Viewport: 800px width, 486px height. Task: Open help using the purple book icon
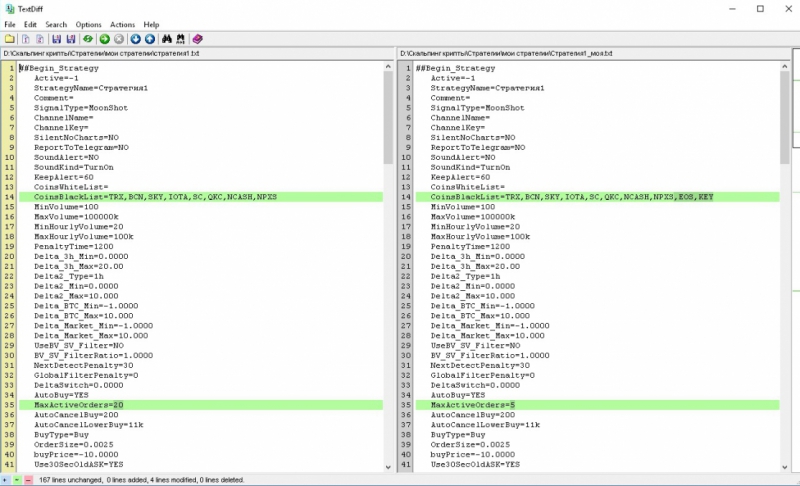[197, 39]
